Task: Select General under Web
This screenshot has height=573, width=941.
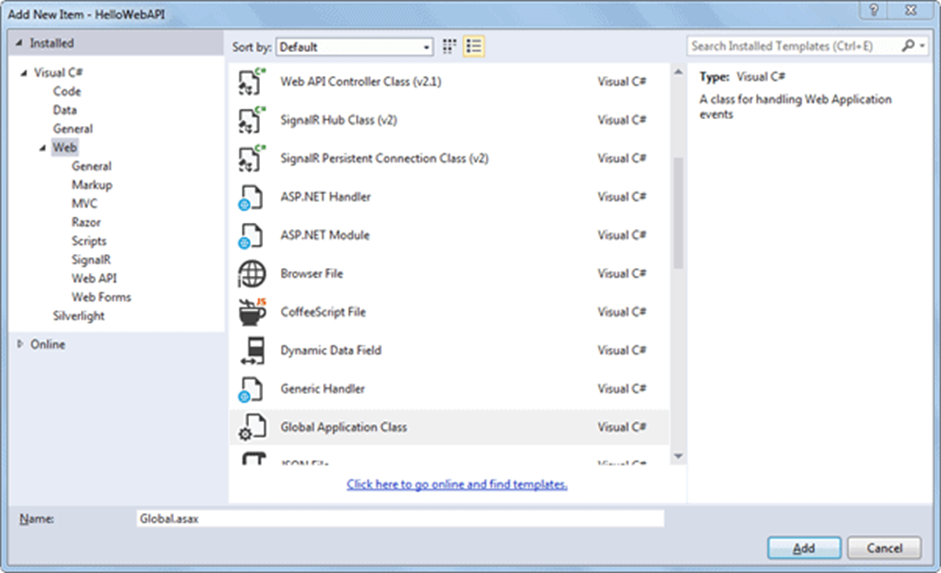Action: tap(91, 166)
